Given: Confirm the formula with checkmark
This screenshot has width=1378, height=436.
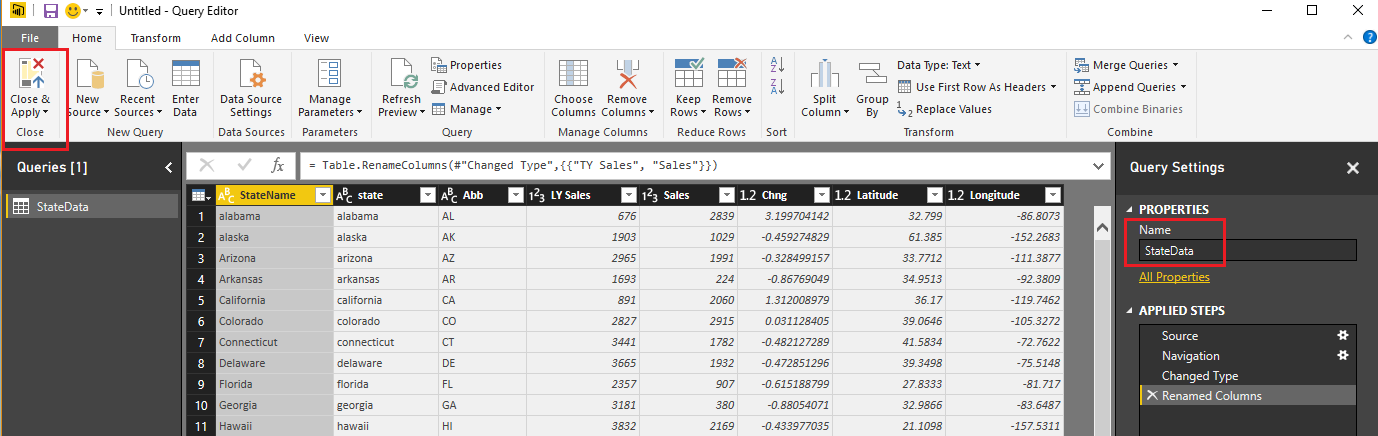Looking at the screenshot, I should pos(244,165).
